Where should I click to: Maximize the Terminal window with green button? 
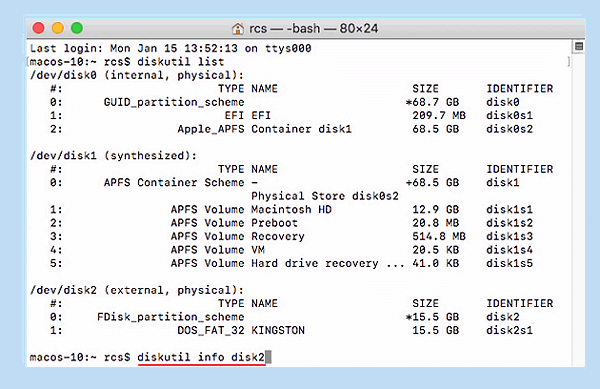click(x=77, y=28)
